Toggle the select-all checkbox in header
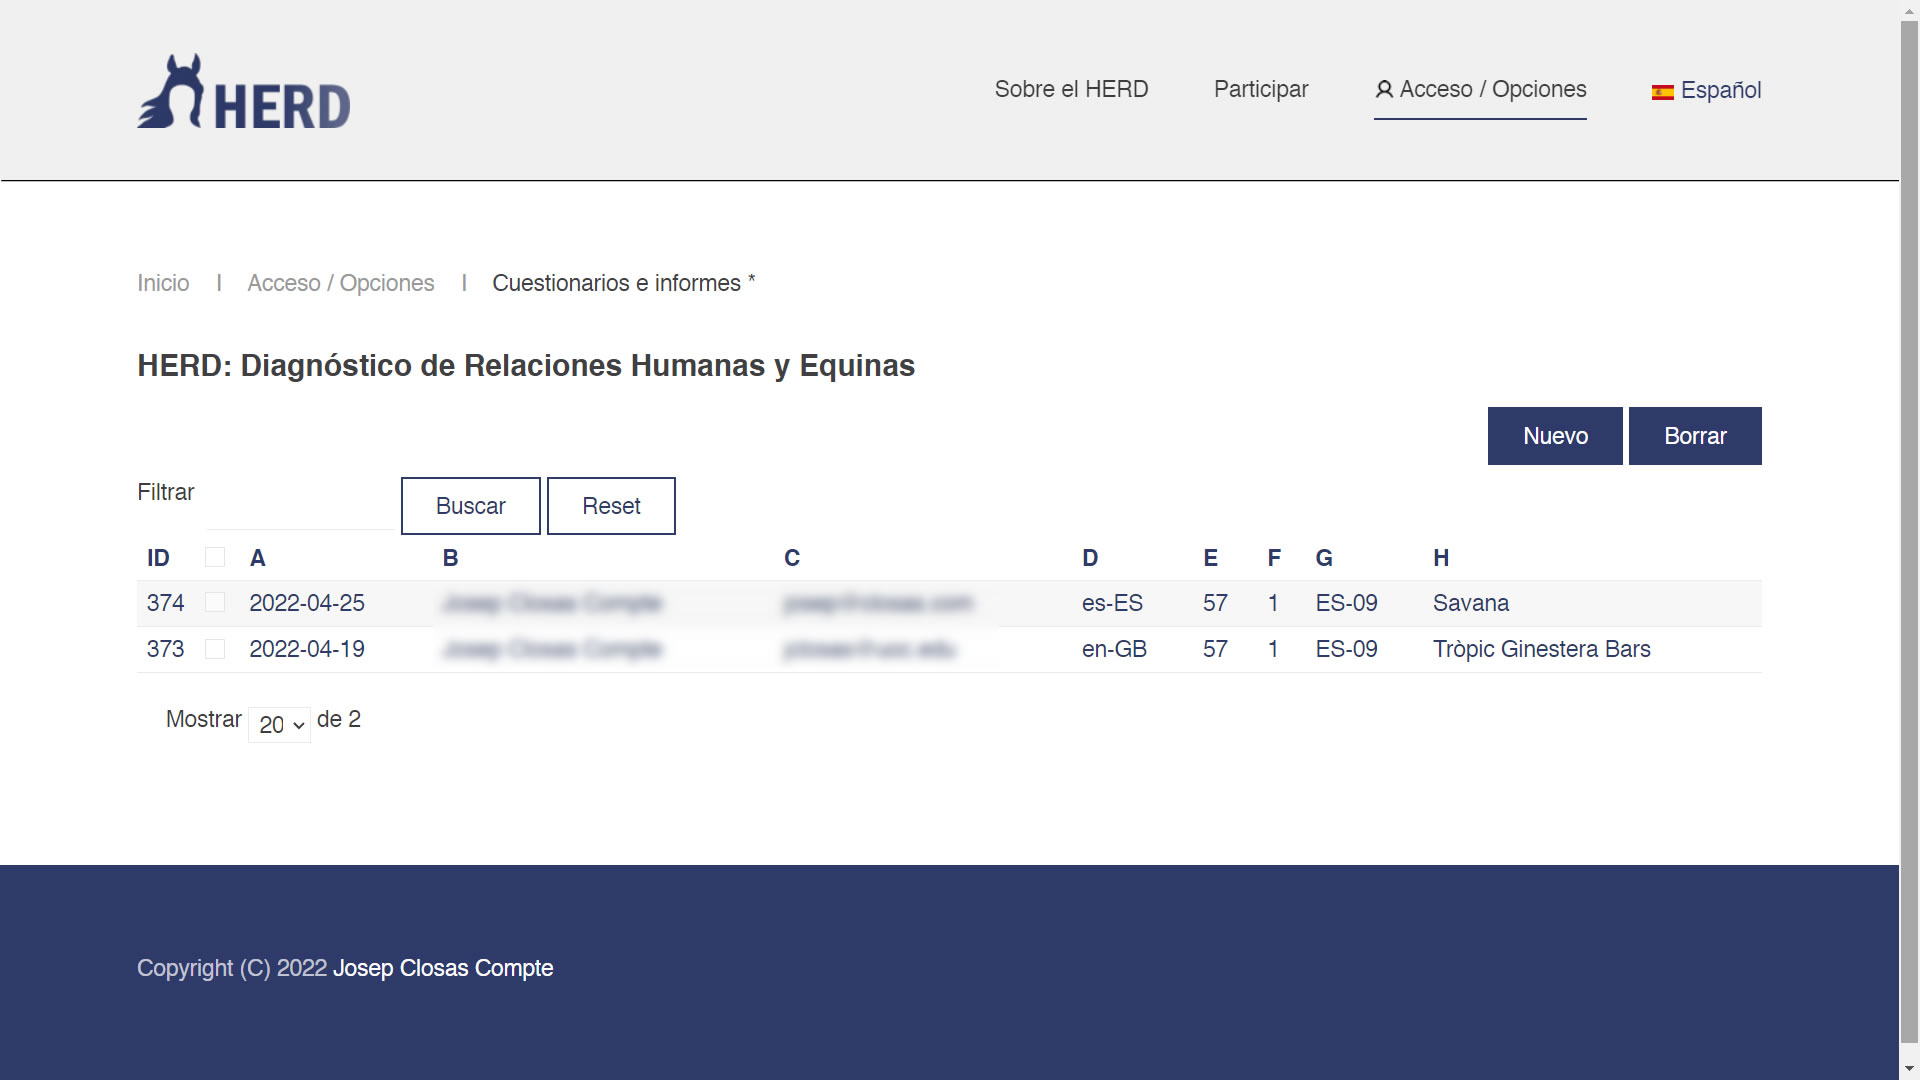 click(x=215, y=558)
